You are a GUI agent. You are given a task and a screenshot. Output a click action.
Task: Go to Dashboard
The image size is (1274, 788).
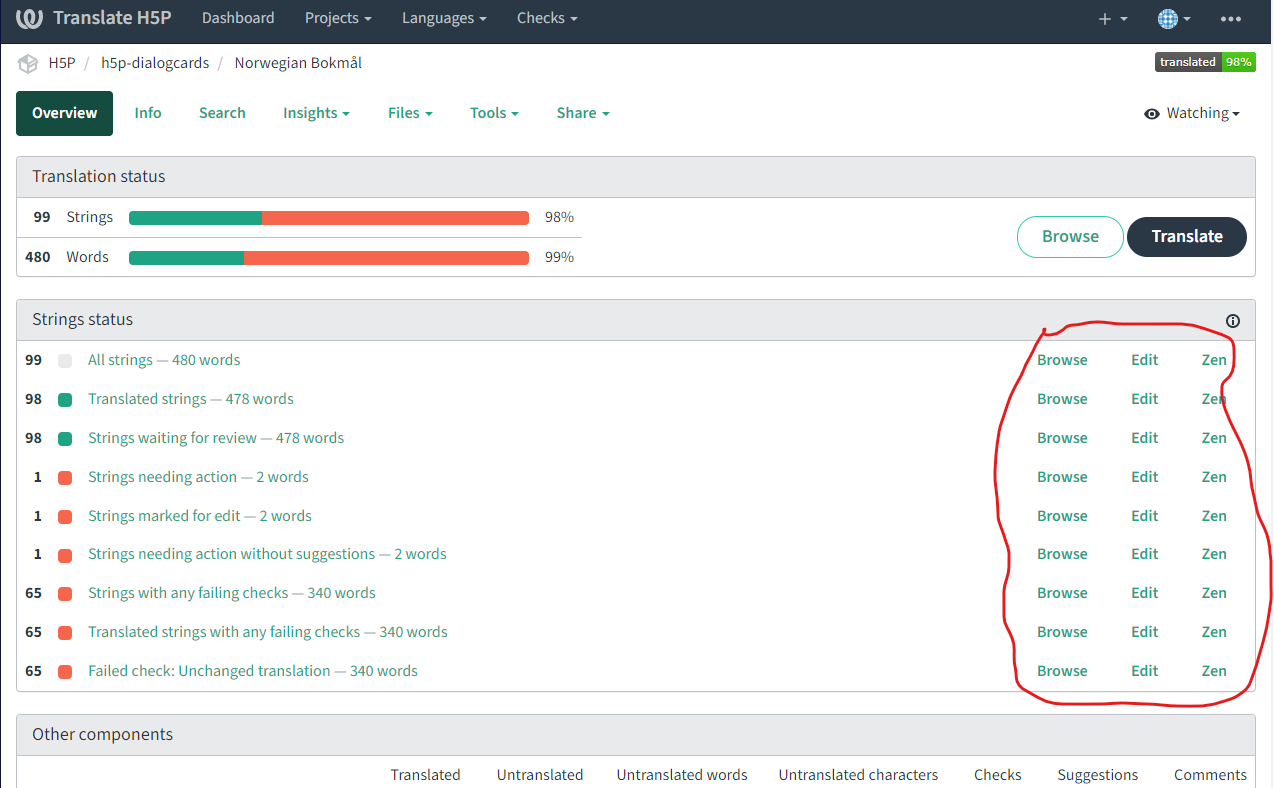click(238, 18)
